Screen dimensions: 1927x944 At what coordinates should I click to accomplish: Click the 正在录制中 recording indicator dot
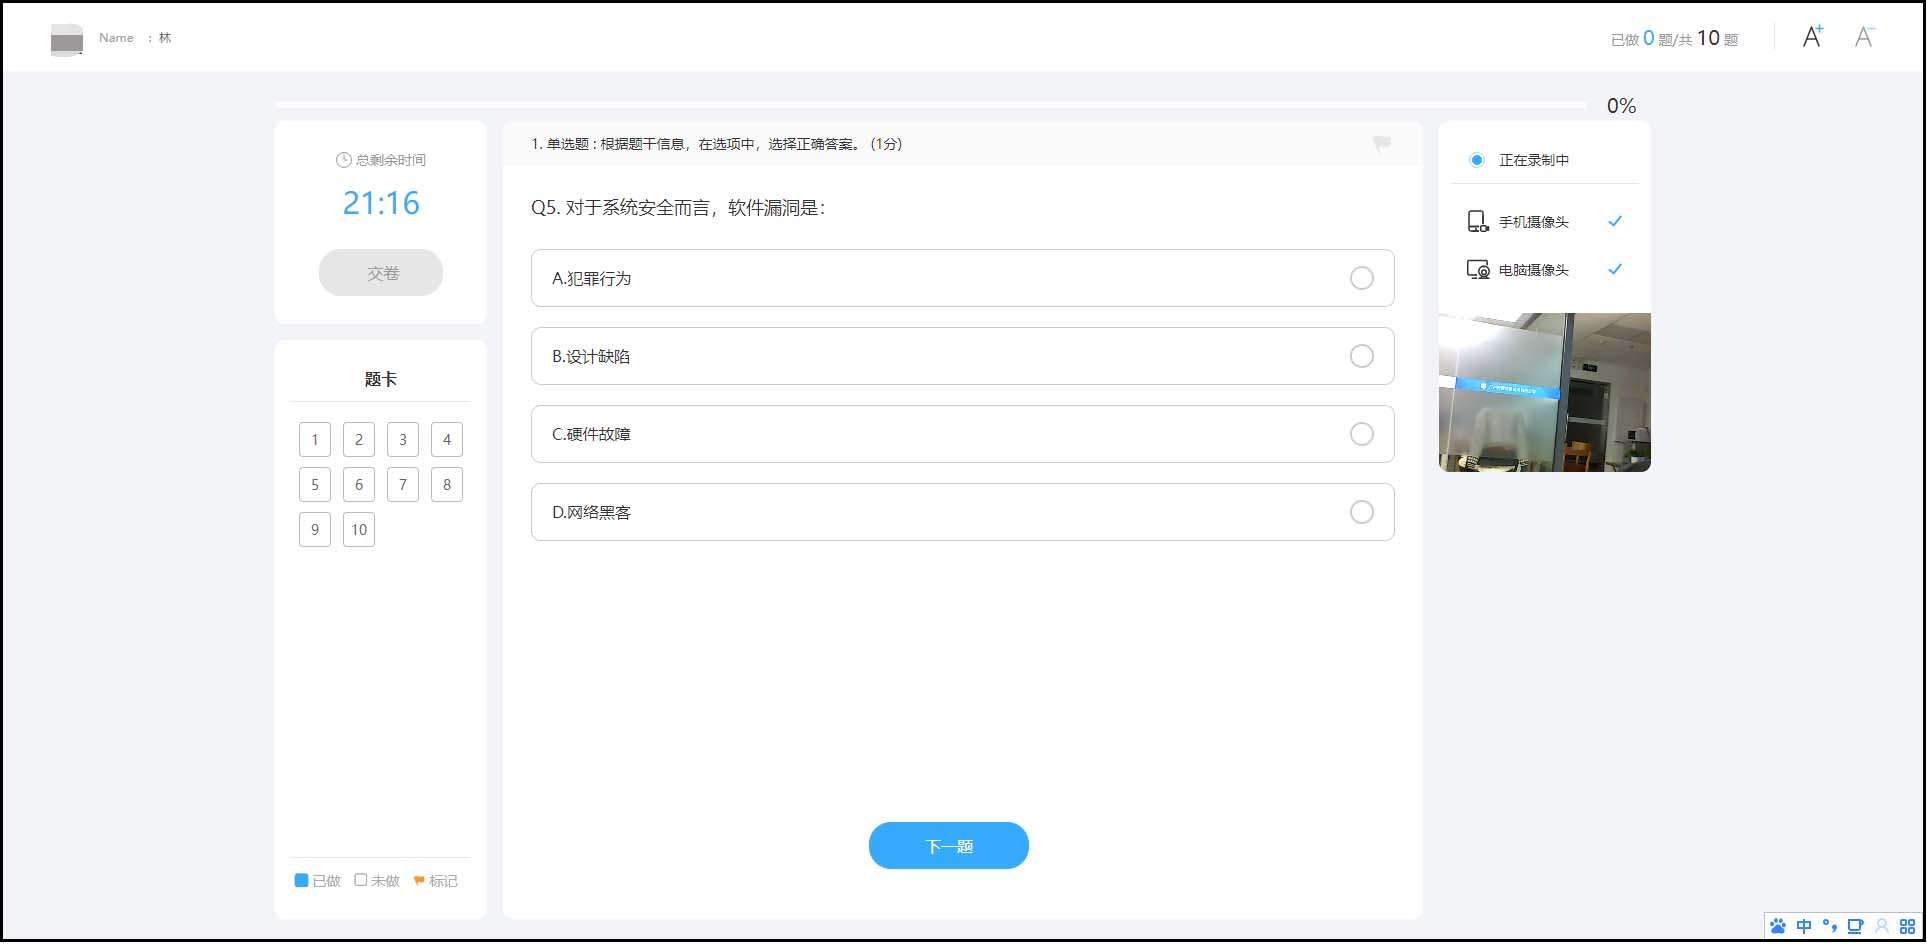coord(1475,159)
